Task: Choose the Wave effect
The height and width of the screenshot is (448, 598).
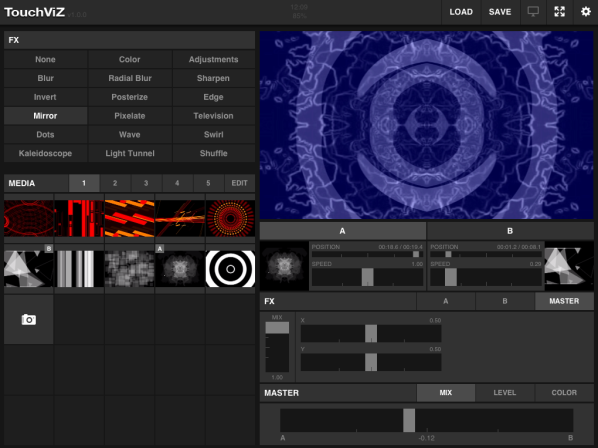Action: [x=130, y=134]
